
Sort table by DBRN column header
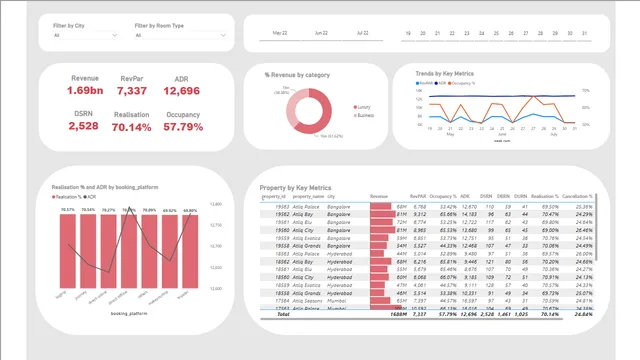(x=504, y=197)
